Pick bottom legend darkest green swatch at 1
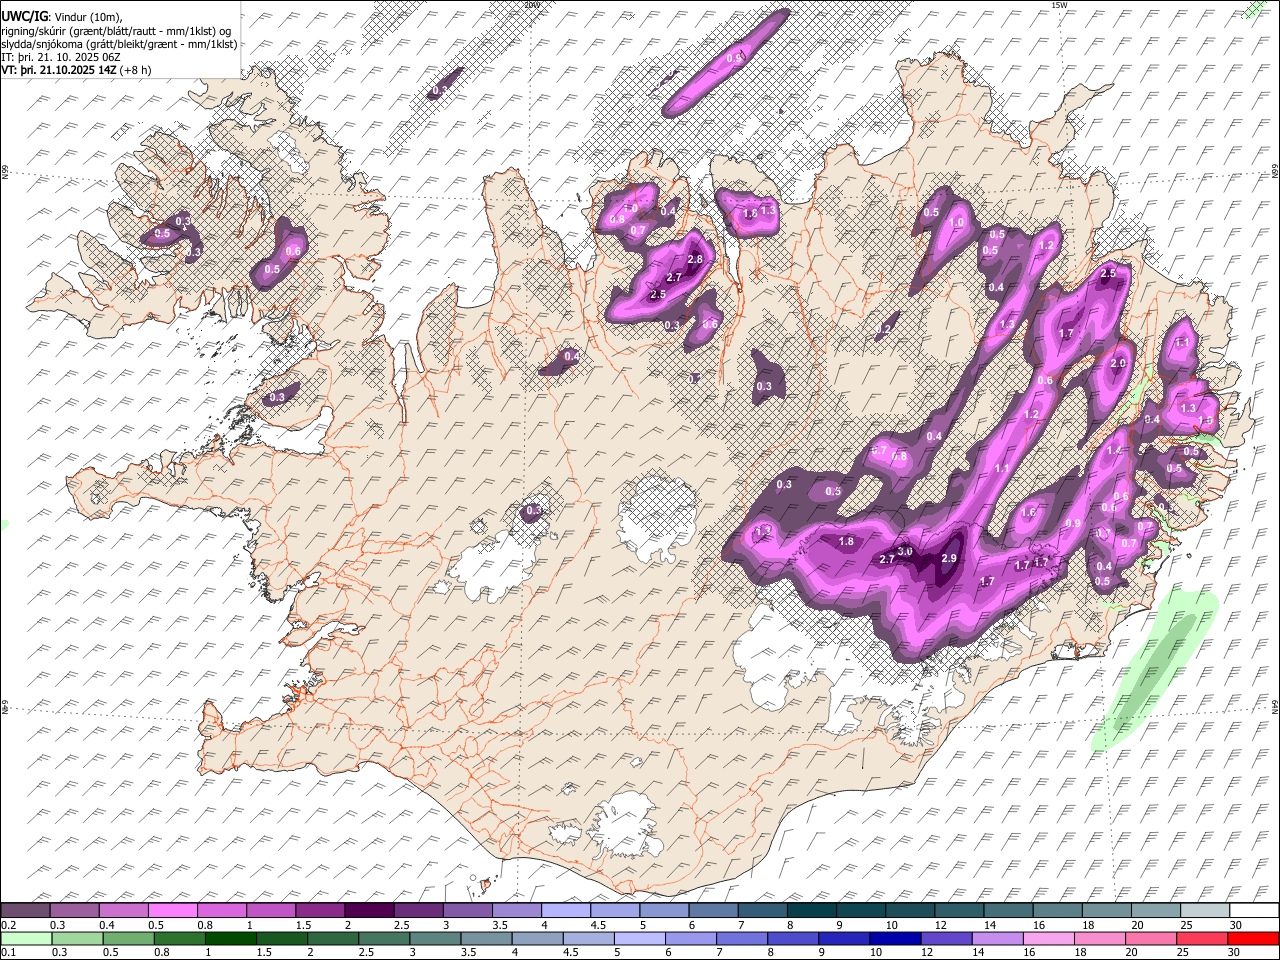The height and width of the screenshot is (960, 1280). (230, 938)
